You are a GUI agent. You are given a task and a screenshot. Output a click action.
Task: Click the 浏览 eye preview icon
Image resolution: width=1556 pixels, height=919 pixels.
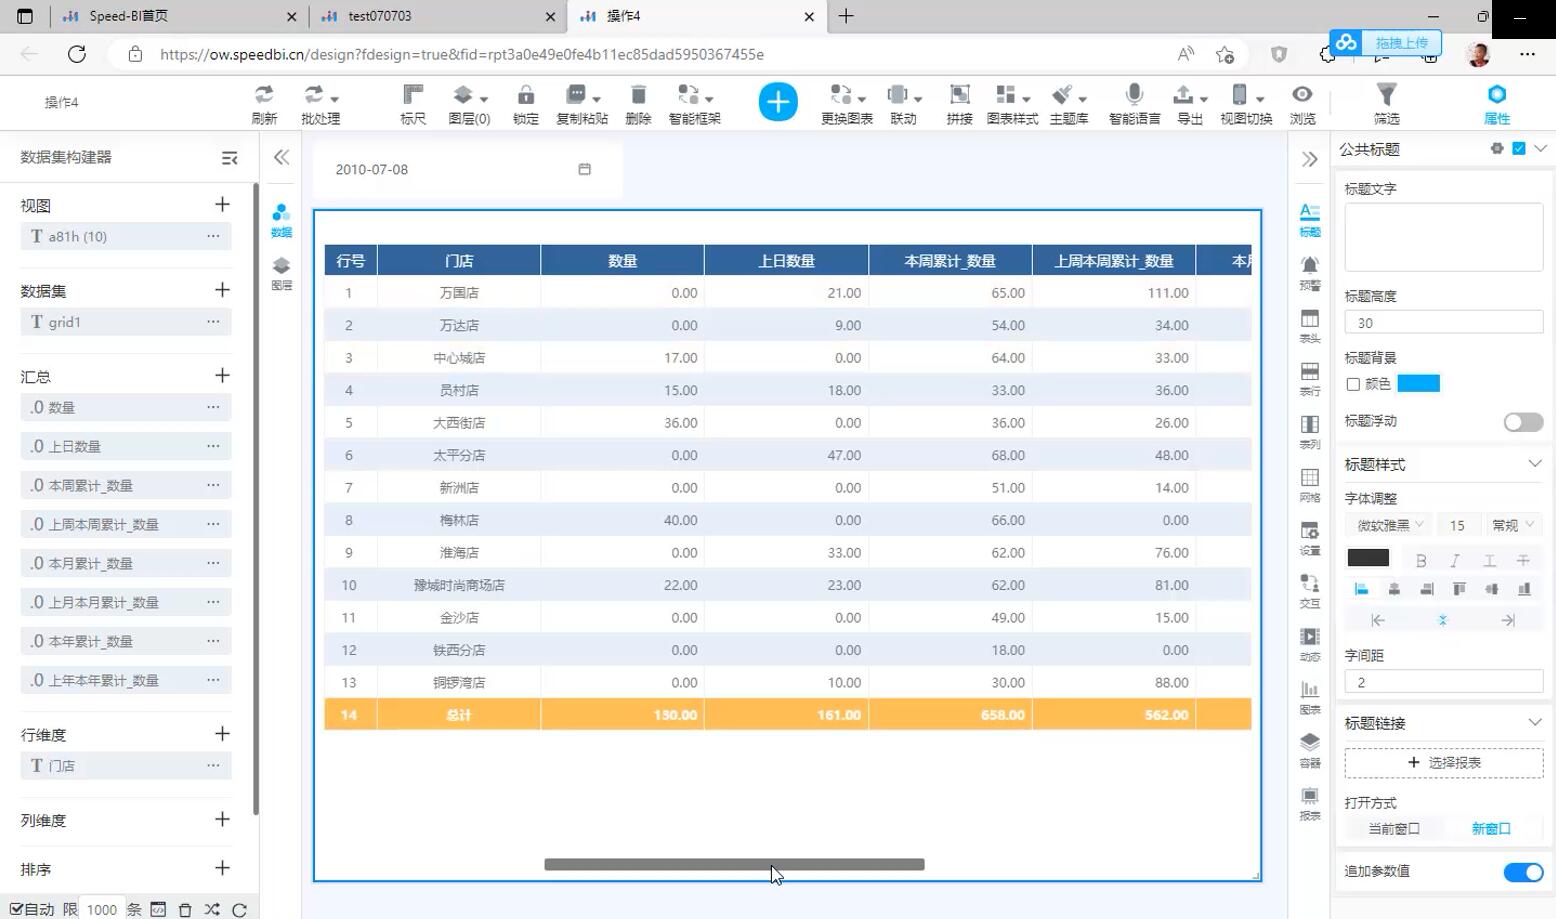tap(1302, 95)
